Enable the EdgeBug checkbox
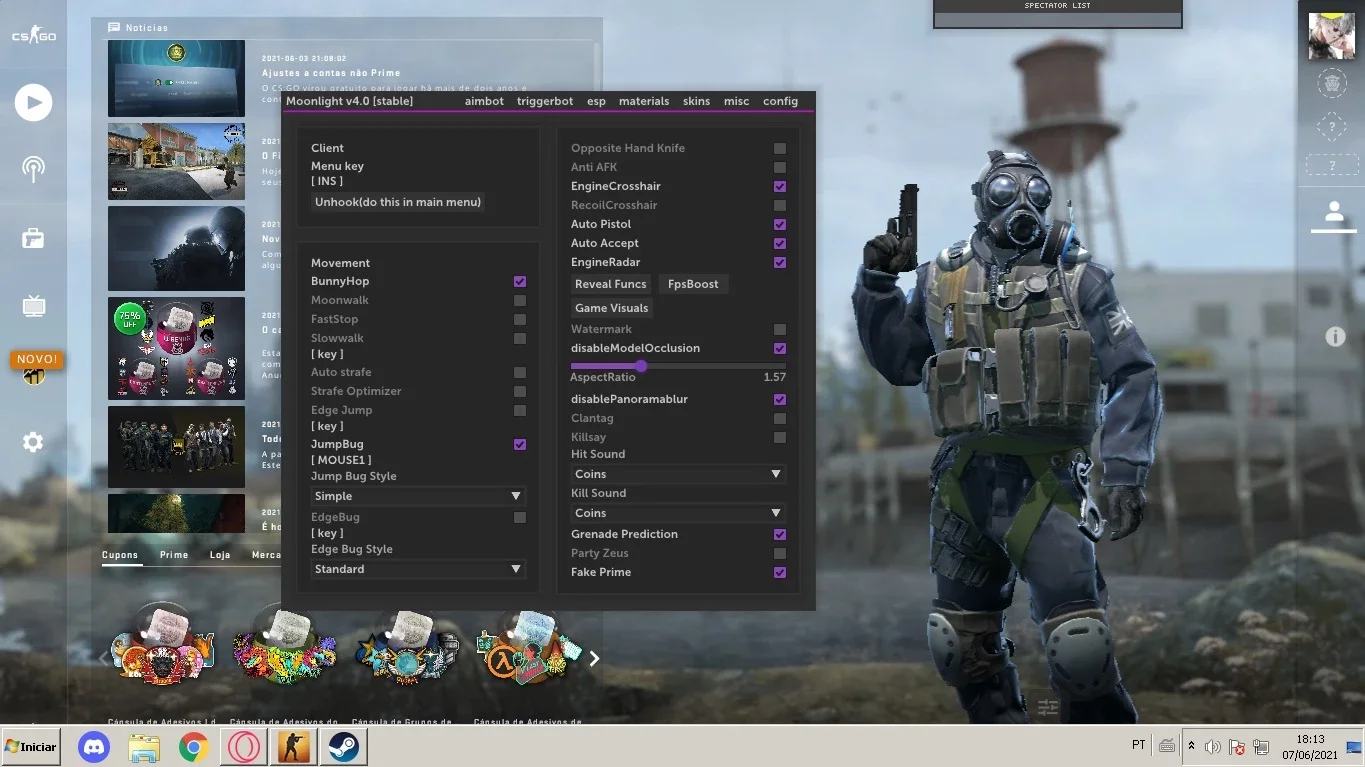1365x767 pixels. 520,518
